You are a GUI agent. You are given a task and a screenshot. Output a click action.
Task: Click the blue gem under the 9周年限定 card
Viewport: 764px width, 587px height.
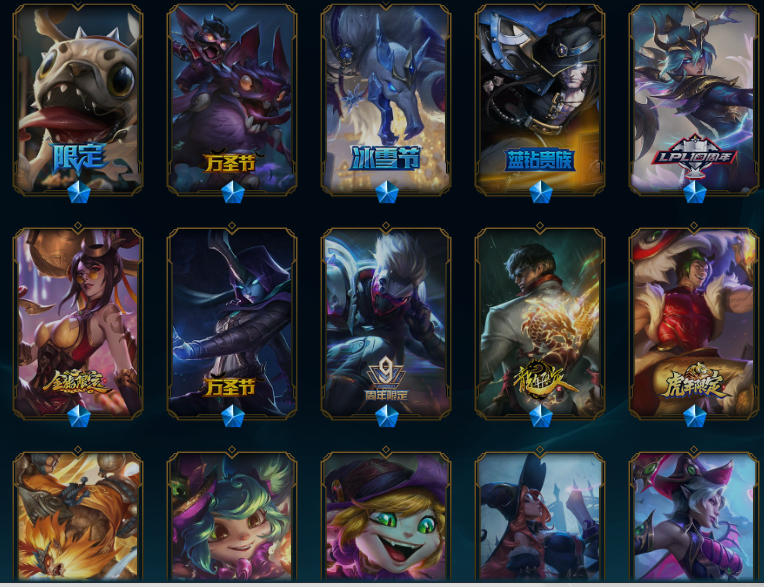(x=387, y=417)
